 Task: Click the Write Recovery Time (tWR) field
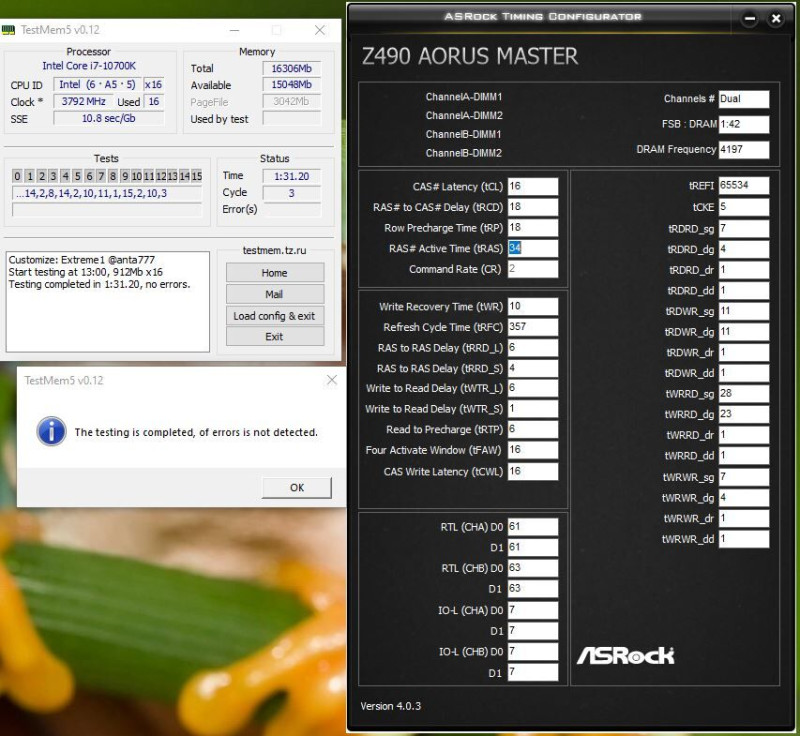[x=533, y=306]
